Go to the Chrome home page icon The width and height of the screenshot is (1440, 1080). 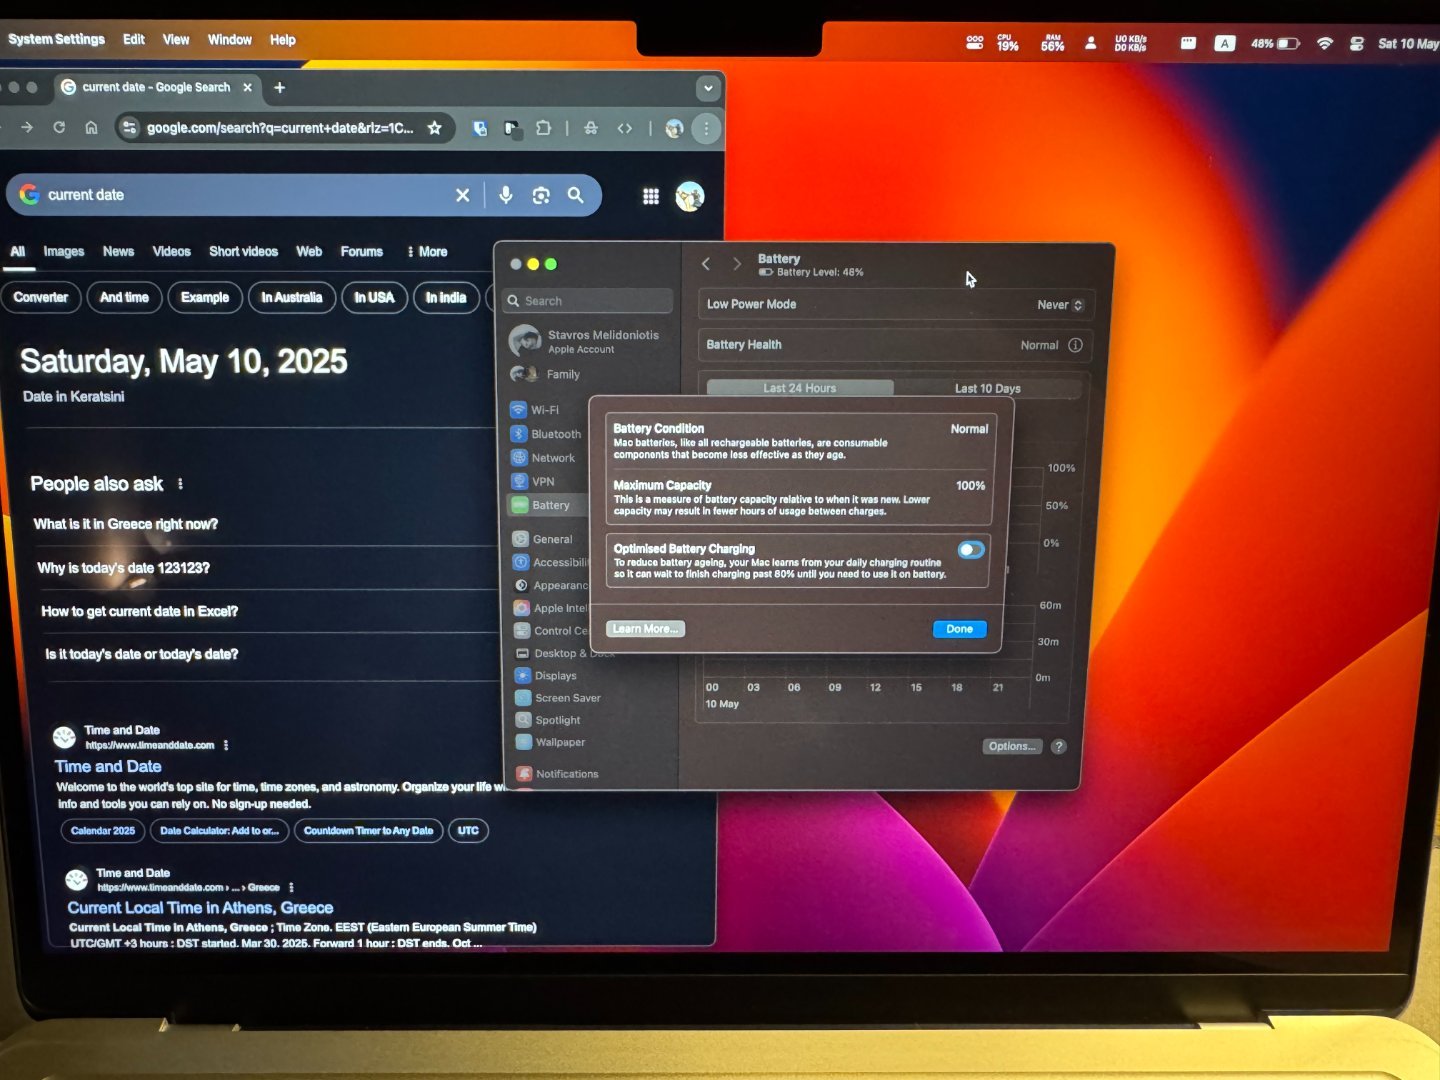tap(91, 127)
